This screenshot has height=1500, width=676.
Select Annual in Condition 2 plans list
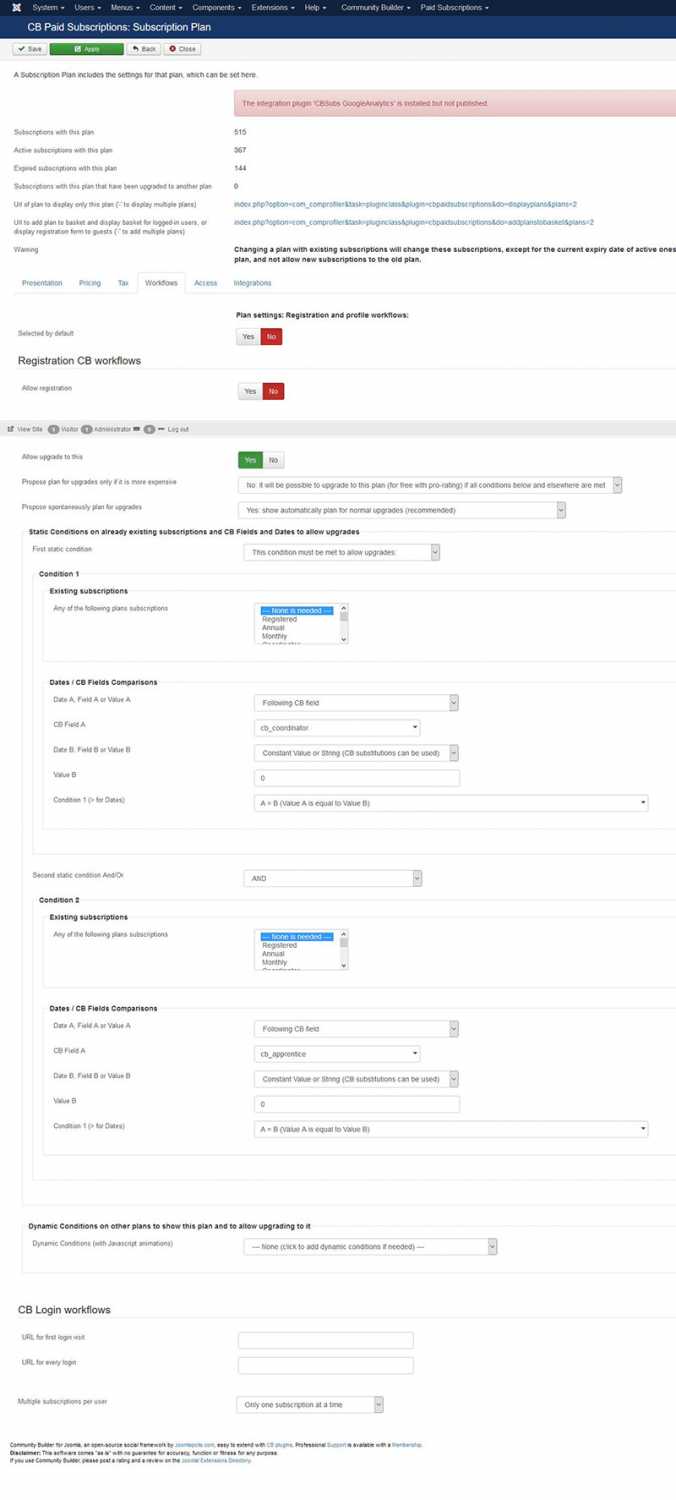(273, 954)
